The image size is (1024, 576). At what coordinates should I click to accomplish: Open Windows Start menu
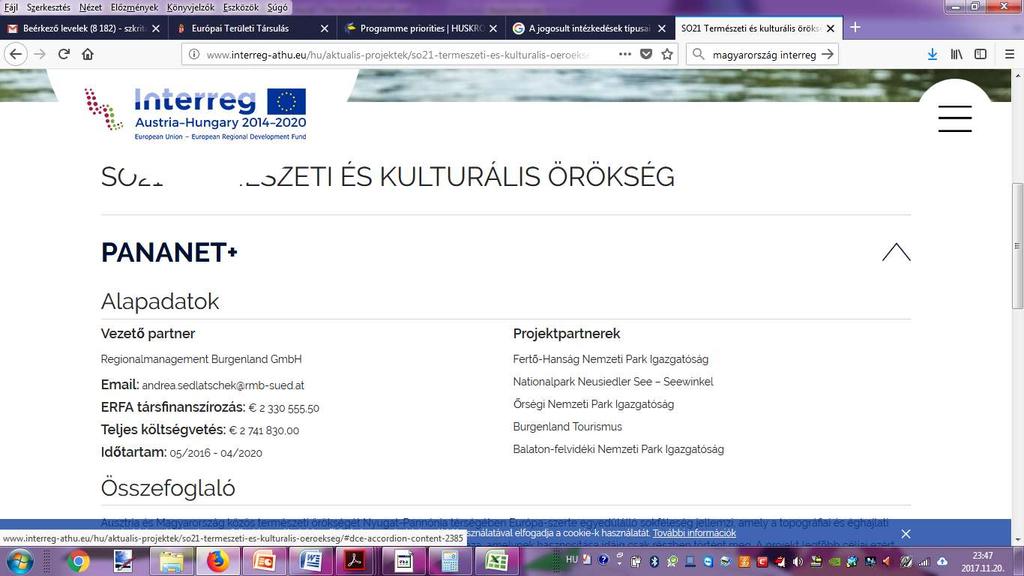pyautogui.click(x=20, y=561)
